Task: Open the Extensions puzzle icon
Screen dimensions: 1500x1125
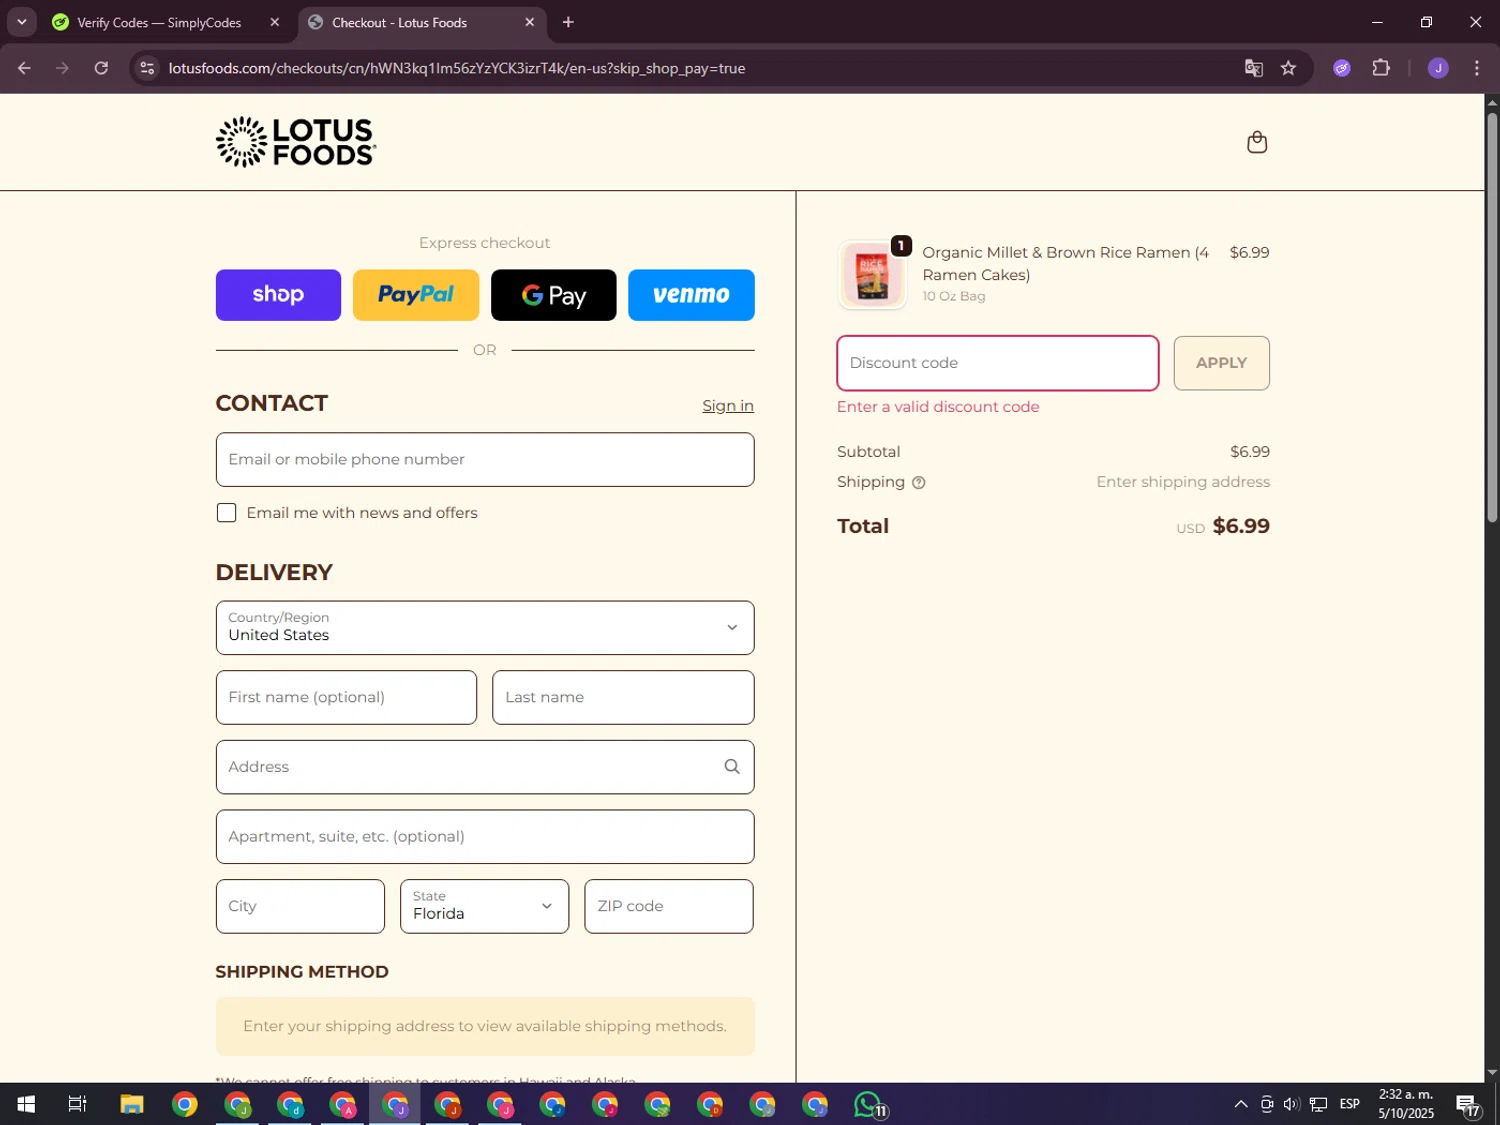Action: (1381, 68)
